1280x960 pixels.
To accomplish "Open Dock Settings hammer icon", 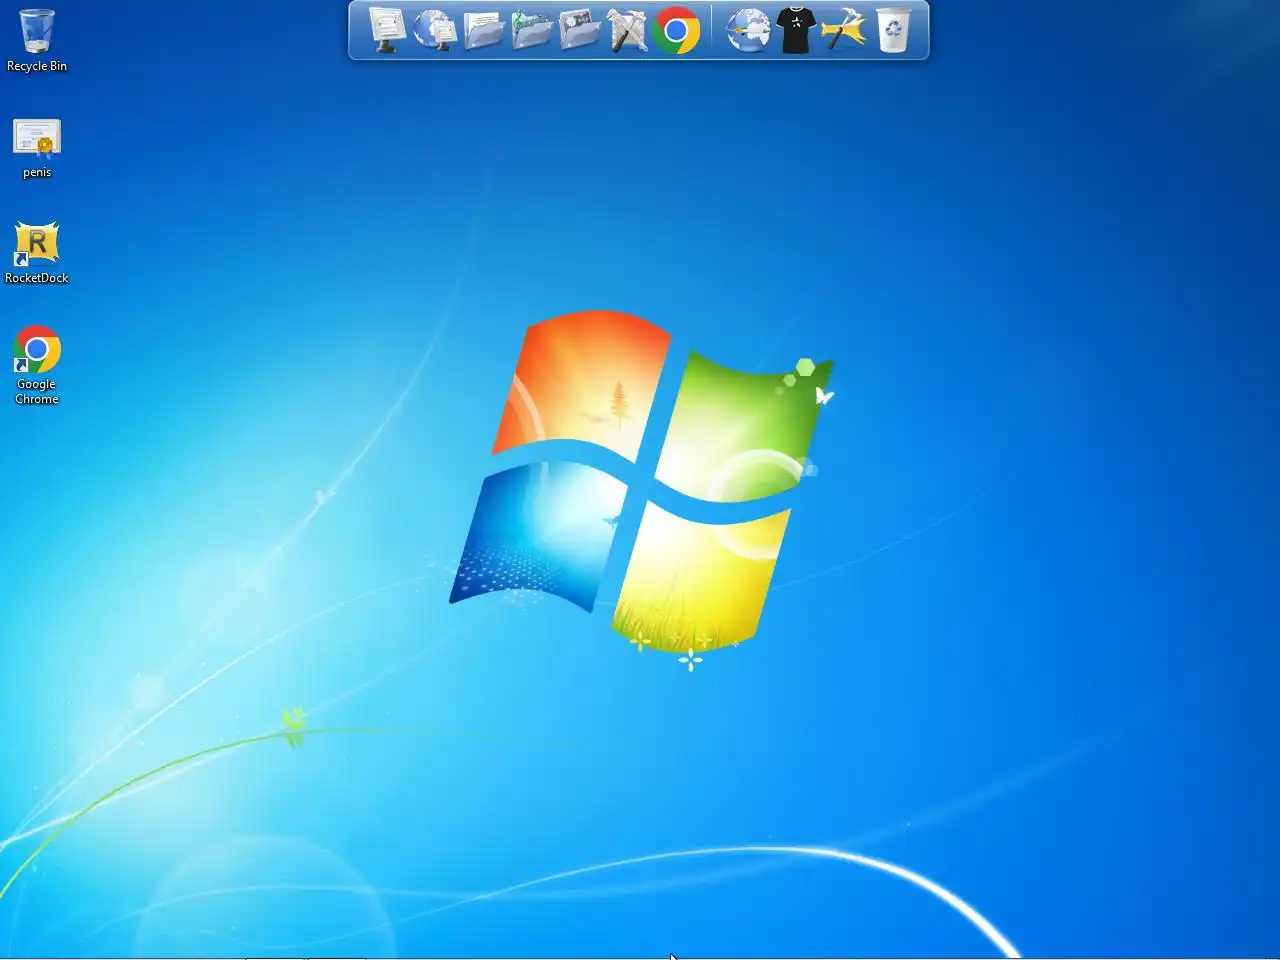I will pos(844,30).
